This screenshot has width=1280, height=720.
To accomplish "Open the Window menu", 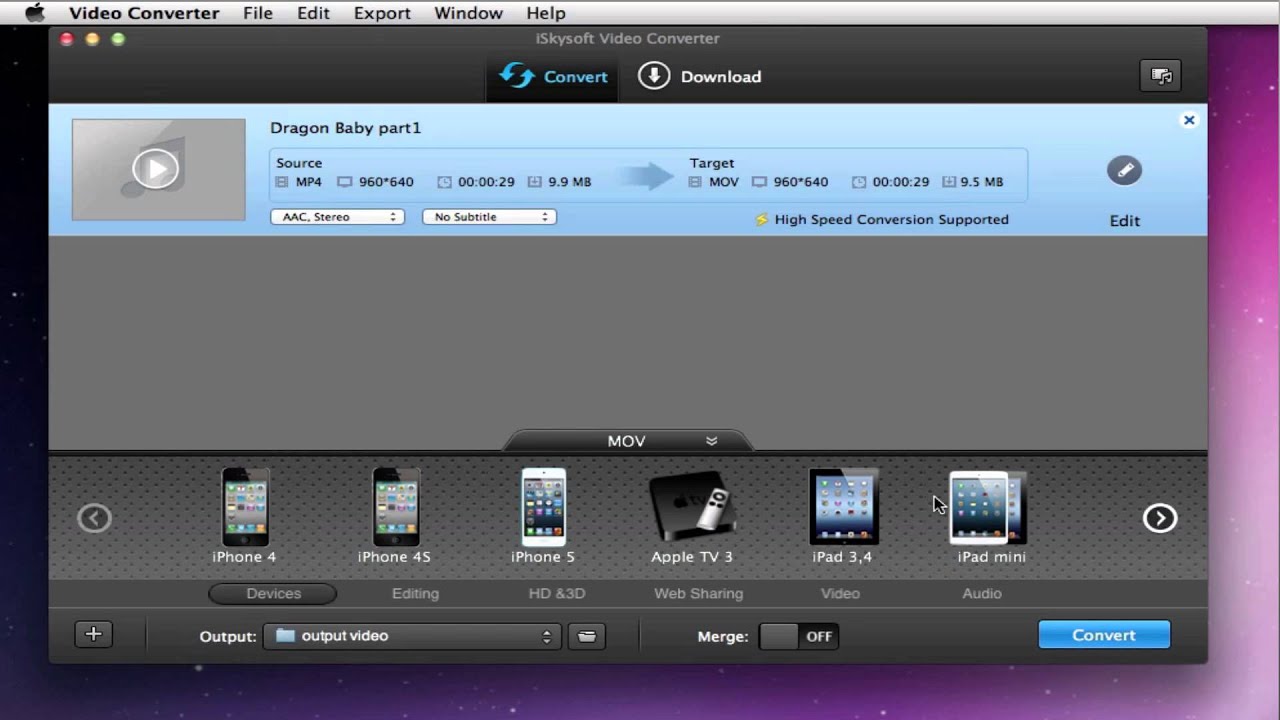I will 468,13.
